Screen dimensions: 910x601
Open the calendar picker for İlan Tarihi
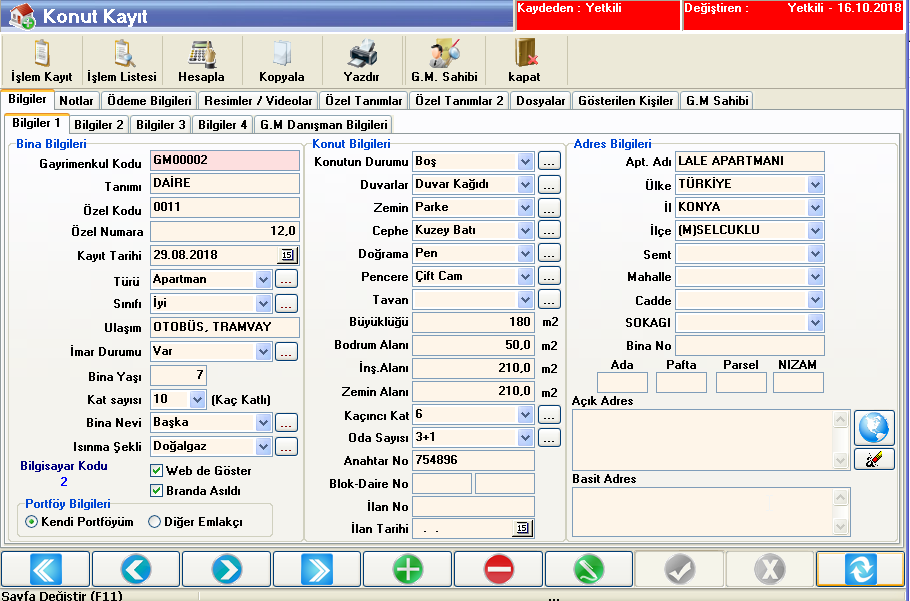tap(522, 528)
